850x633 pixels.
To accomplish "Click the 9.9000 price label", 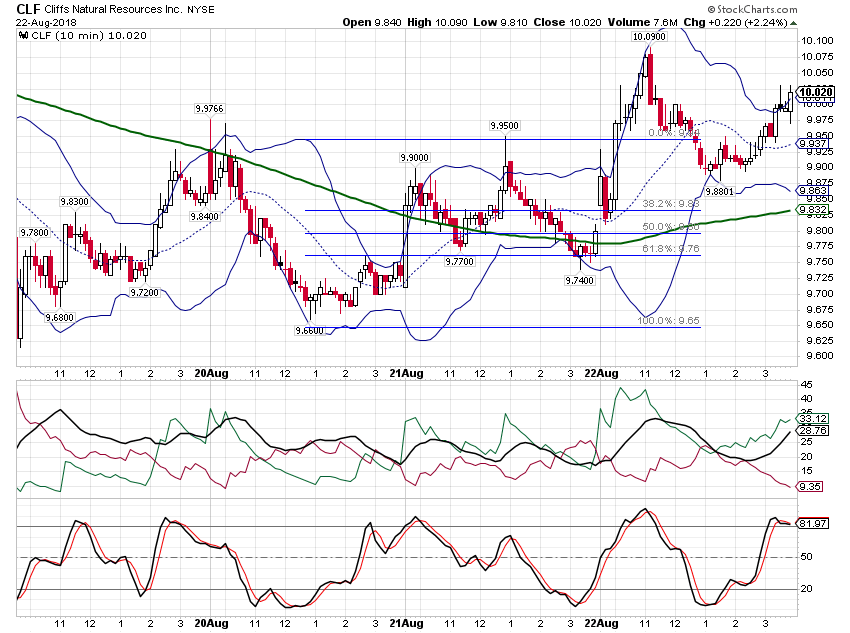I will (x=415, y=158).
